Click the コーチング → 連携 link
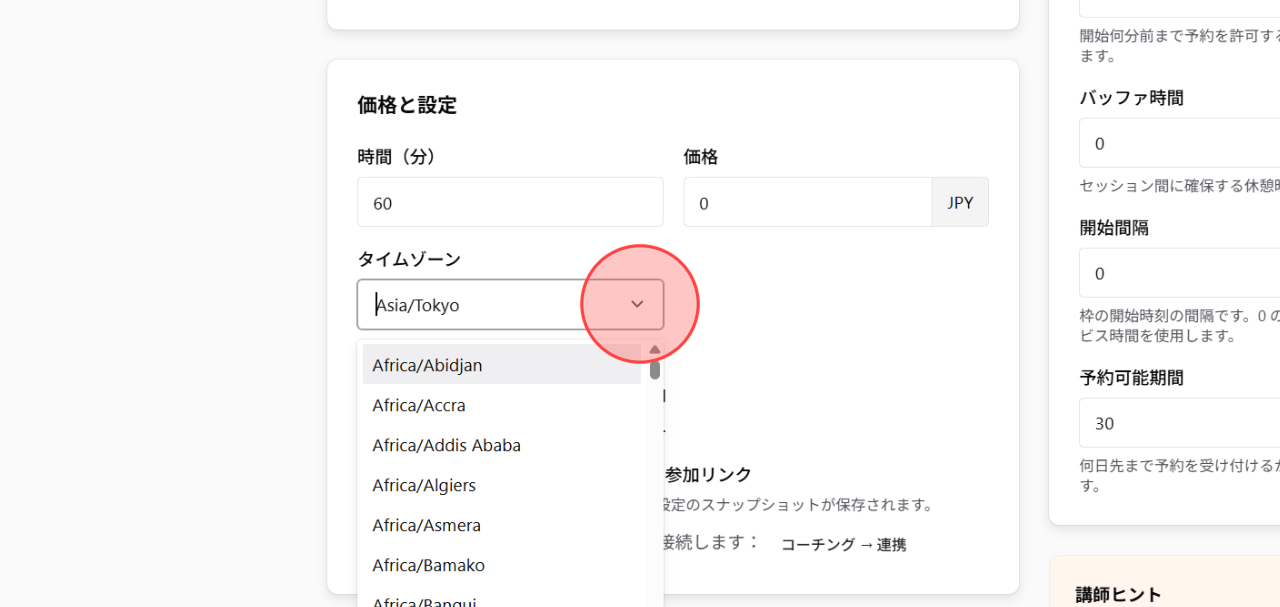Image resolution: width=1280 pixels, height=607 pixels. (843, 544)
